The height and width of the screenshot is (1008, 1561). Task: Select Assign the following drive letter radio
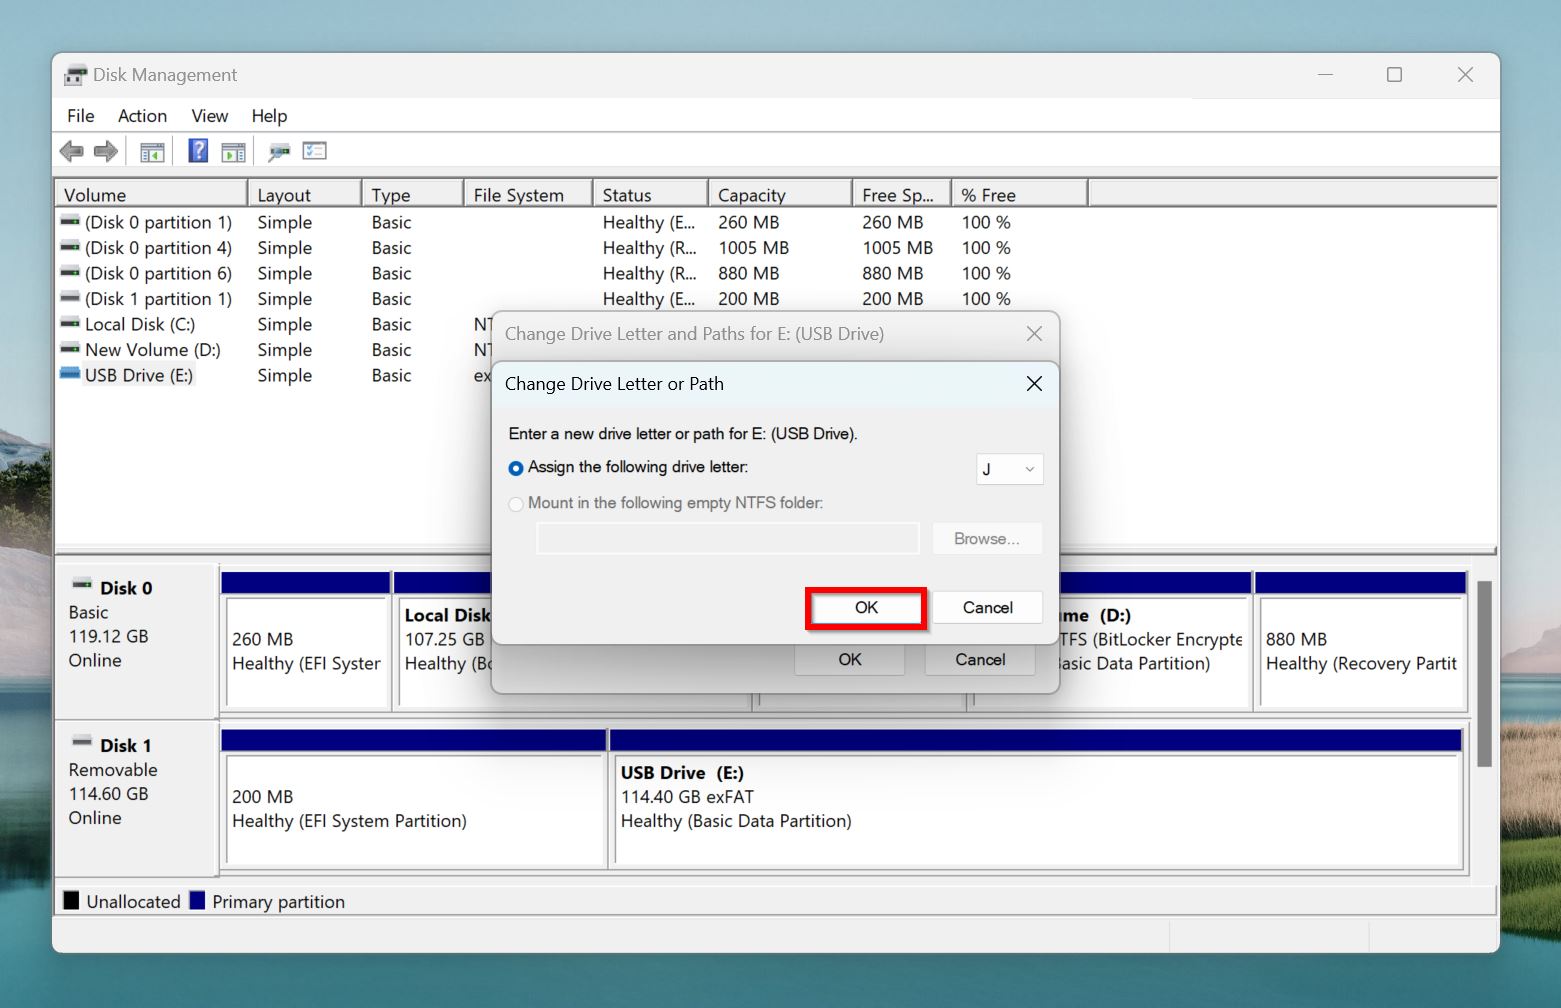(x=516, y=468)
